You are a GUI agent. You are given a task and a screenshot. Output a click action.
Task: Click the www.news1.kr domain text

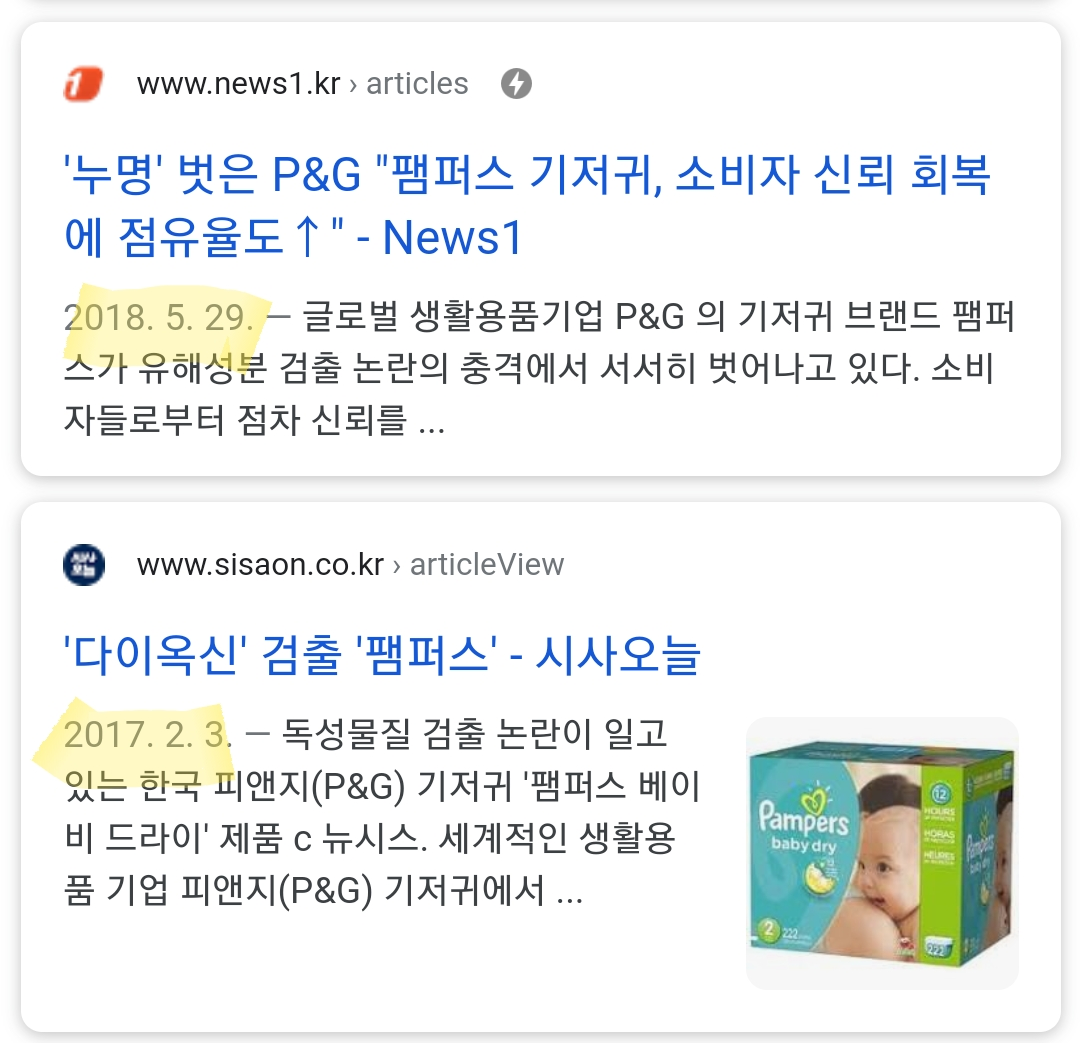[238, 84]
